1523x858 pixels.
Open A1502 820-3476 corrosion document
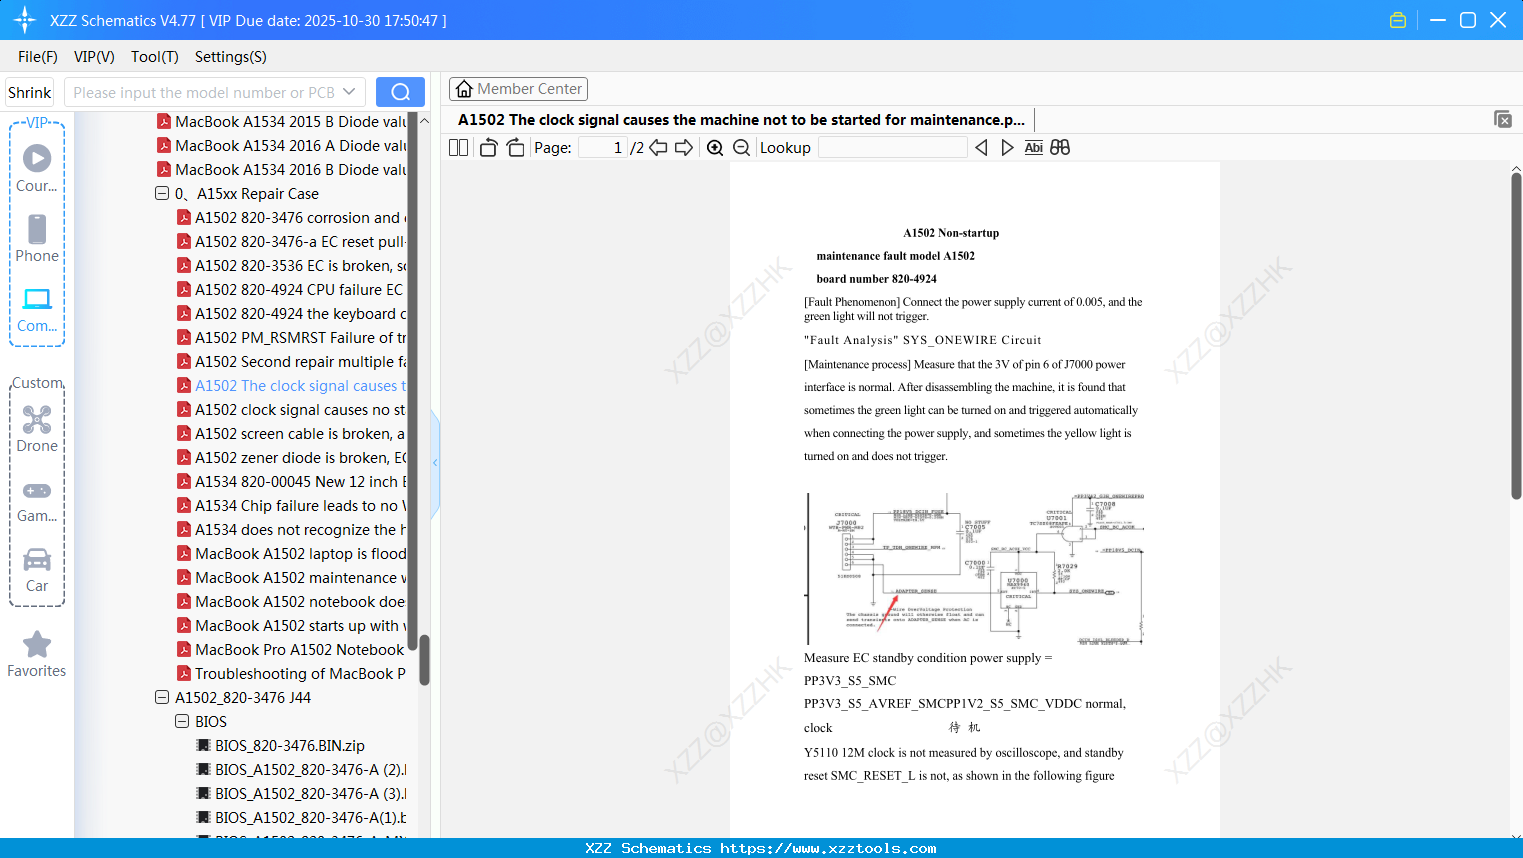click(292, 218)
